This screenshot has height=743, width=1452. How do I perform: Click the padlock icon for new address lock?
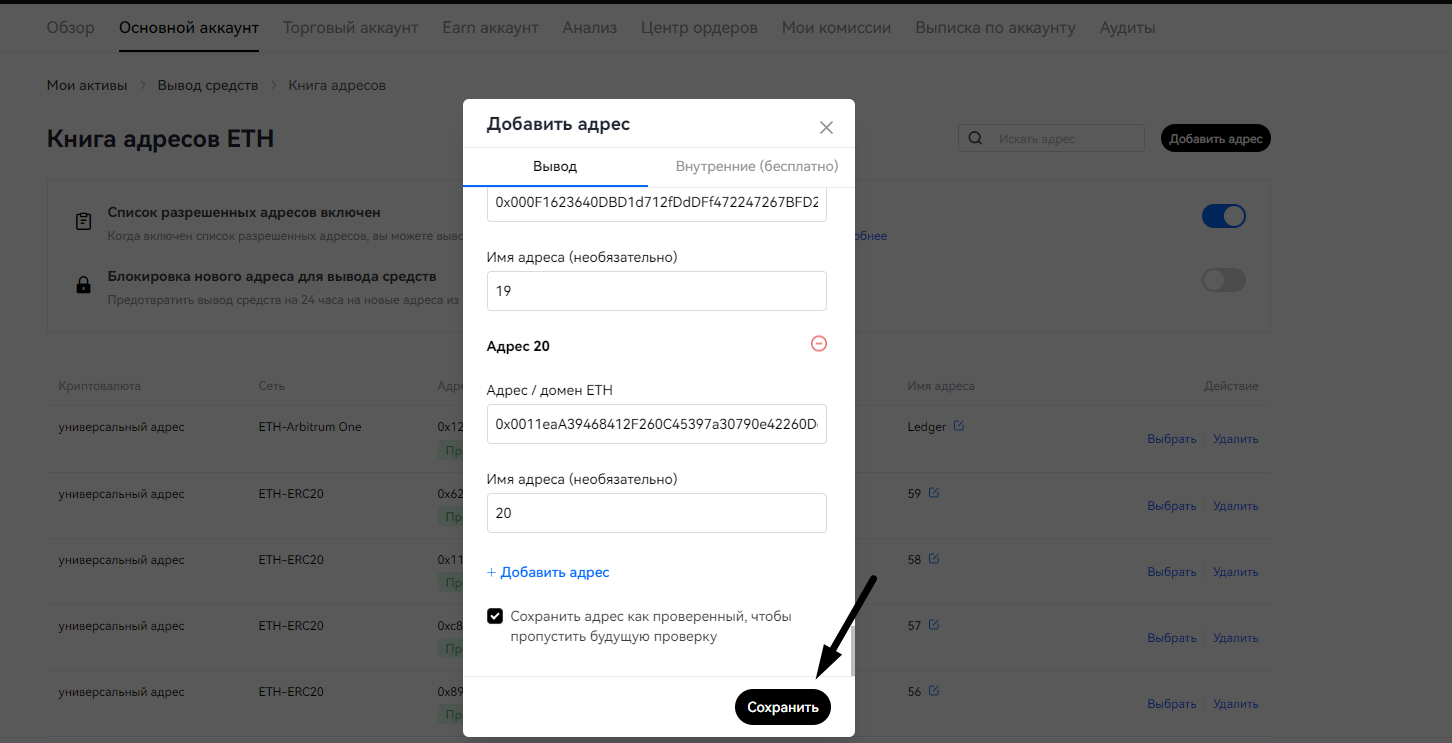click(x=84, y=285)
